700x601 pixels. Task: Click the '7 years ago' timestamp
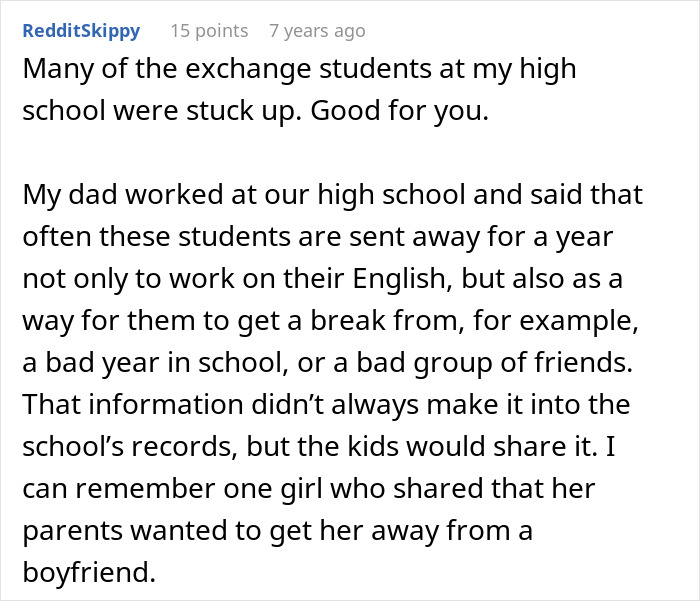coord(317,31)
